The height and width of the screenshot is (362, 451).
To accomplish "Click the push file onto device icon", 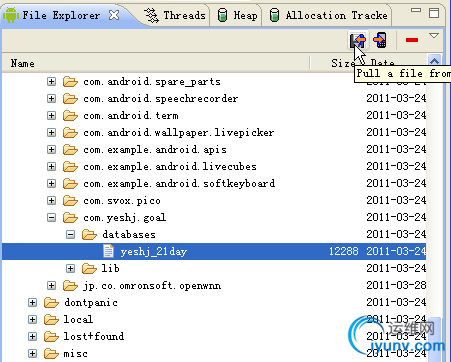I will [380, 40].
